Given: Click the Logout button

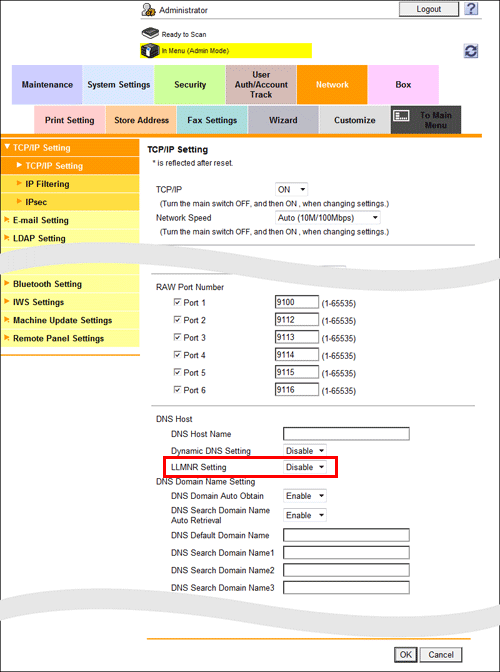Looking at the screenshot, I should [428, 9].
